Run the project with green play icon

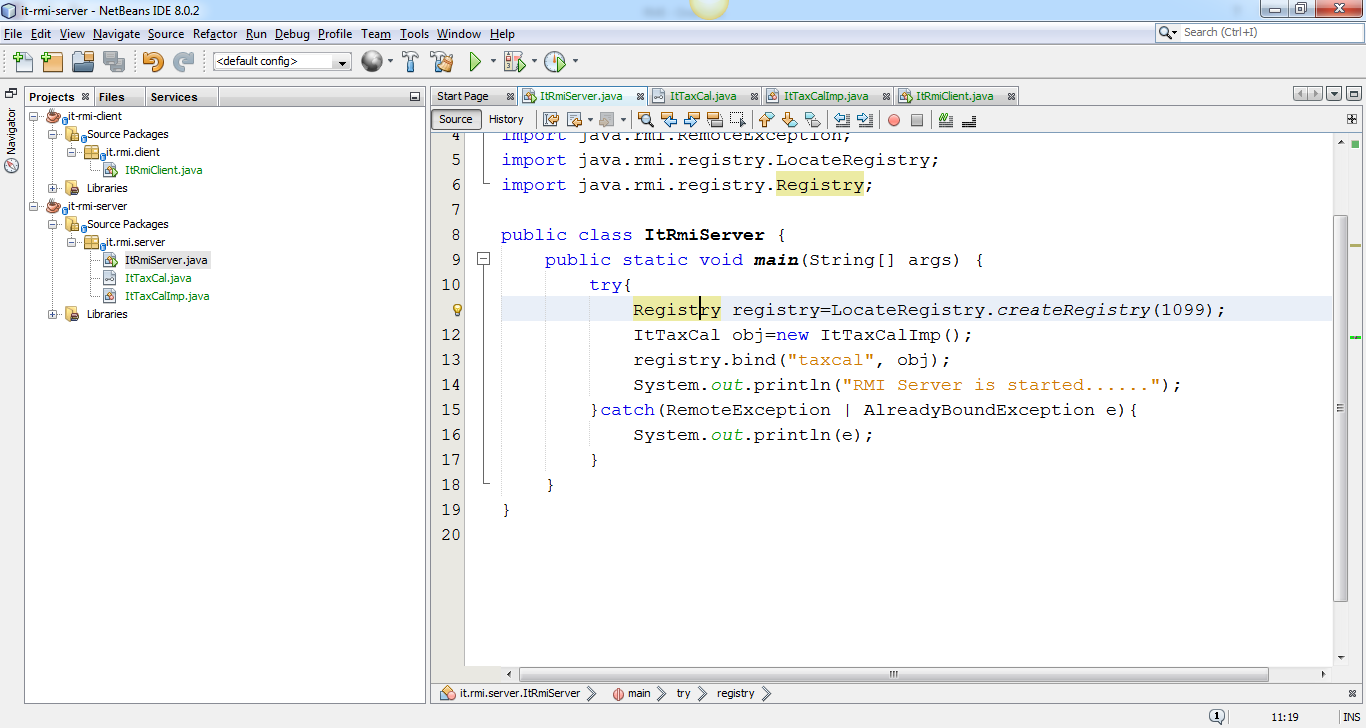pos(476,62)
